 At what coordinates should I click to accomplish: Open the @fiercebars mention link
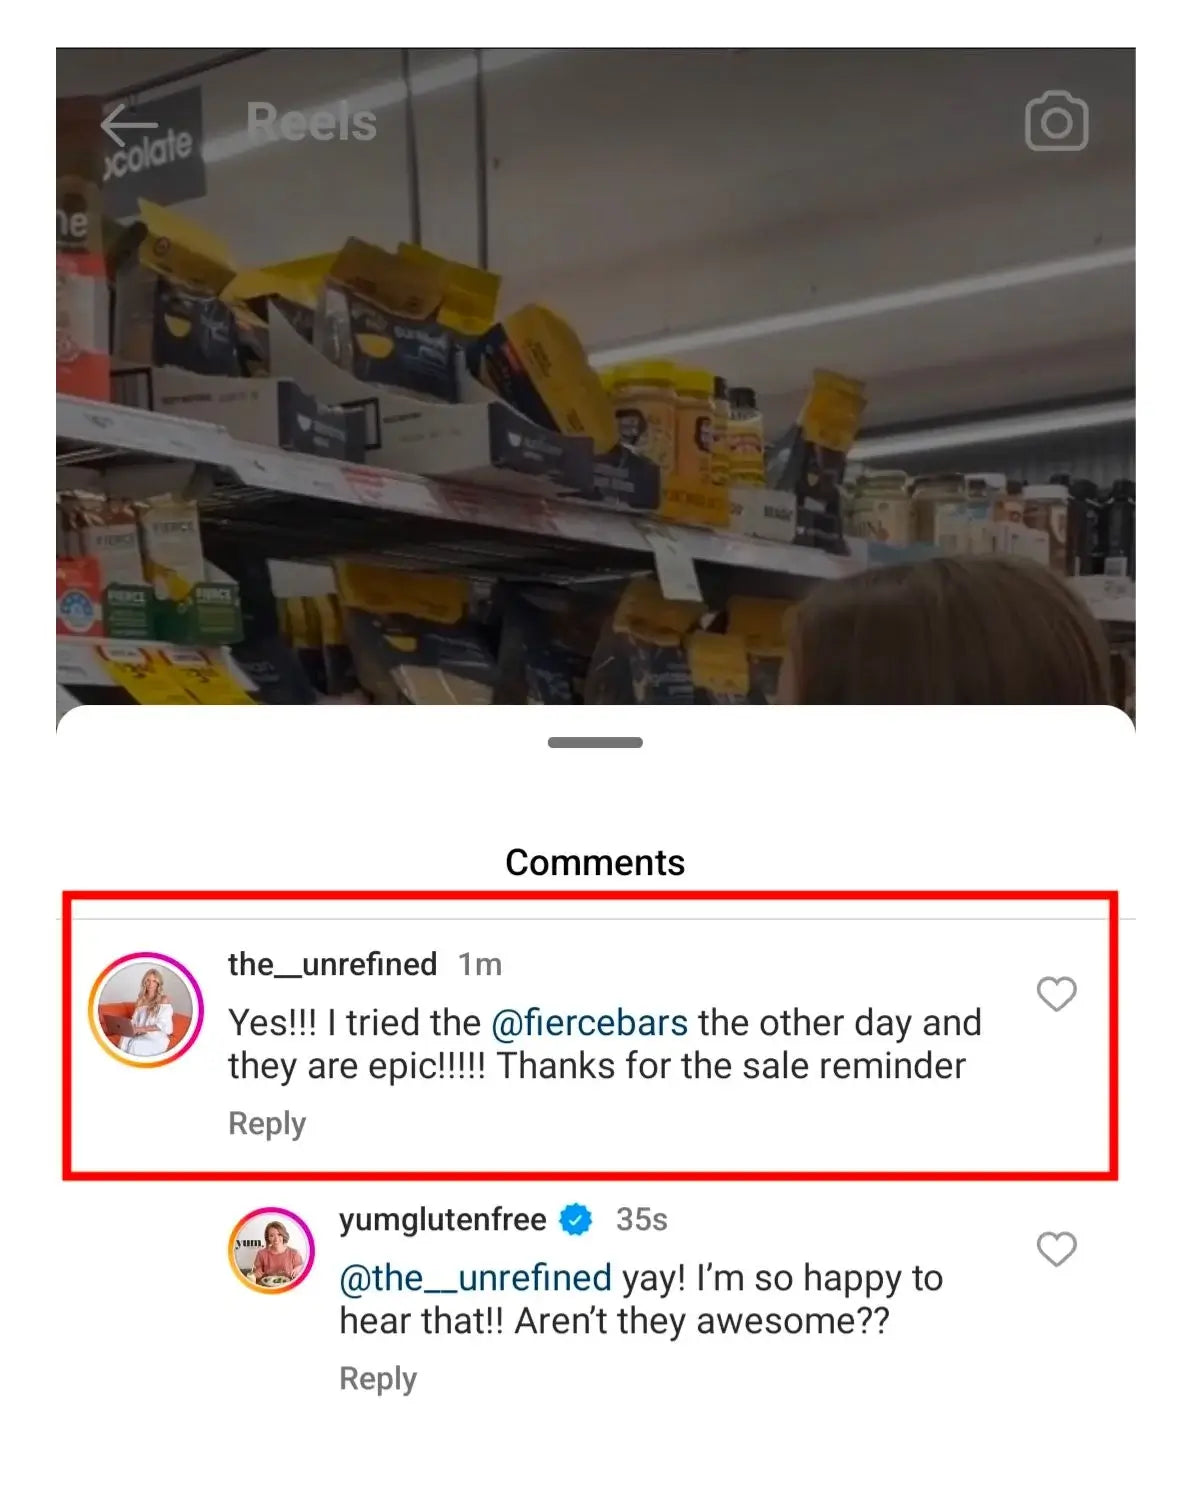click(x=589, y=1023)
